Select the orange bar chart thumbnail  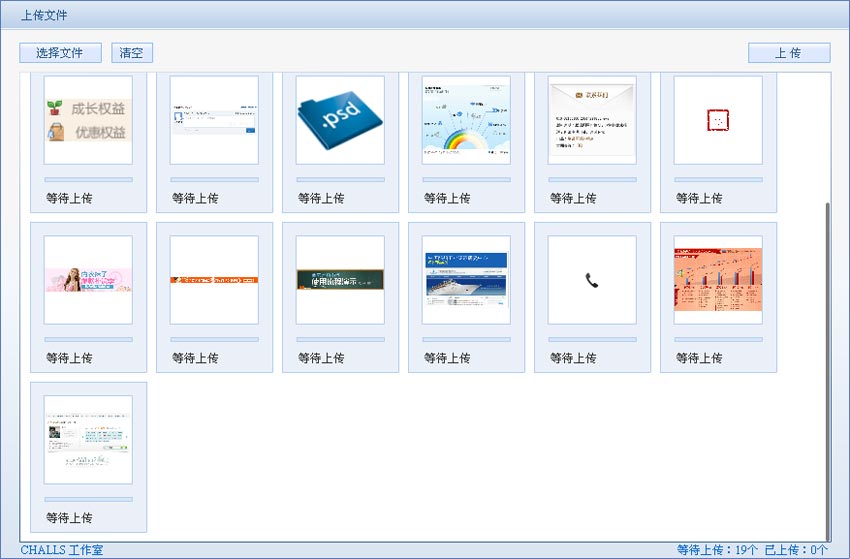point(718,280)
